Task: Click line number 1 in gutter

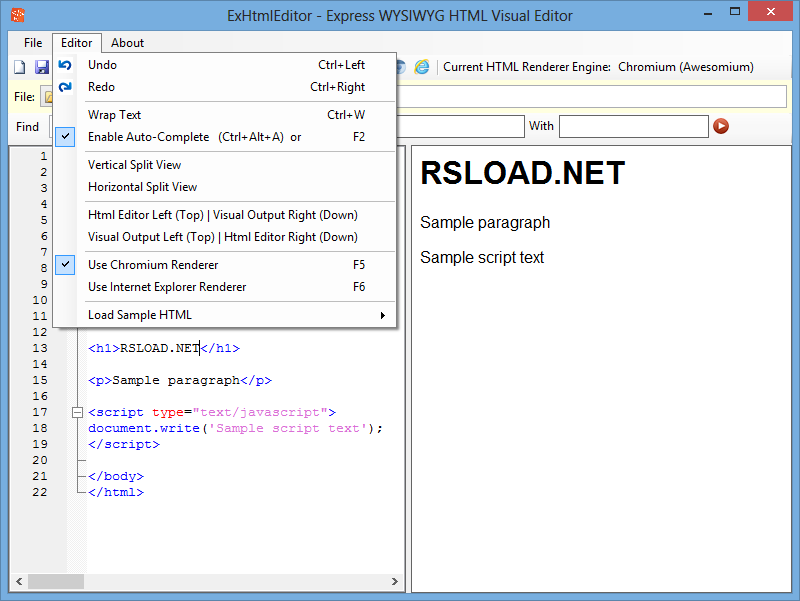Action: (44, 156)
